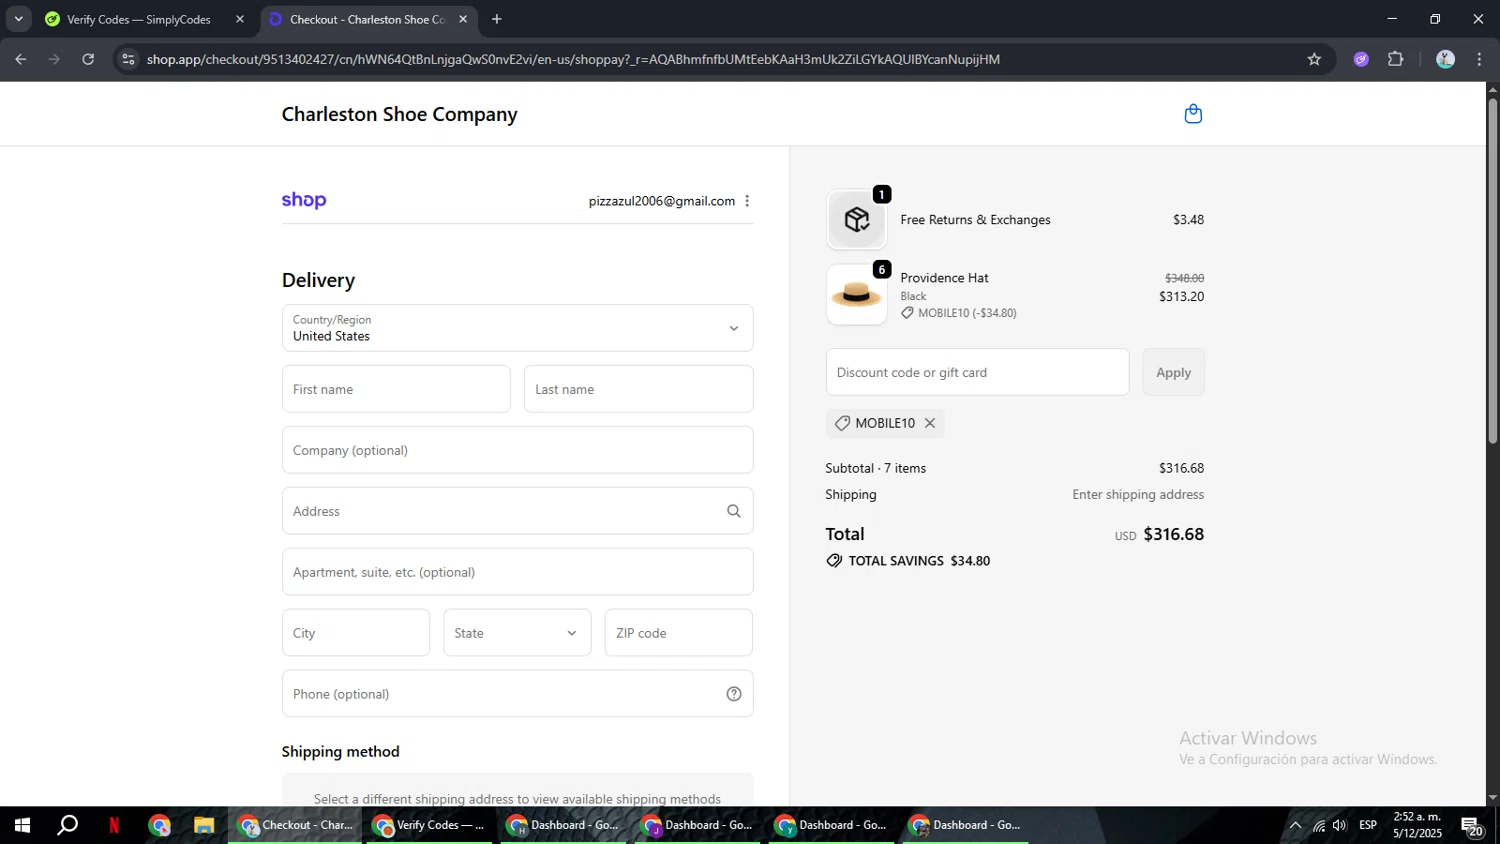Click the pizzazul2006@gmail.com account email

662,201
